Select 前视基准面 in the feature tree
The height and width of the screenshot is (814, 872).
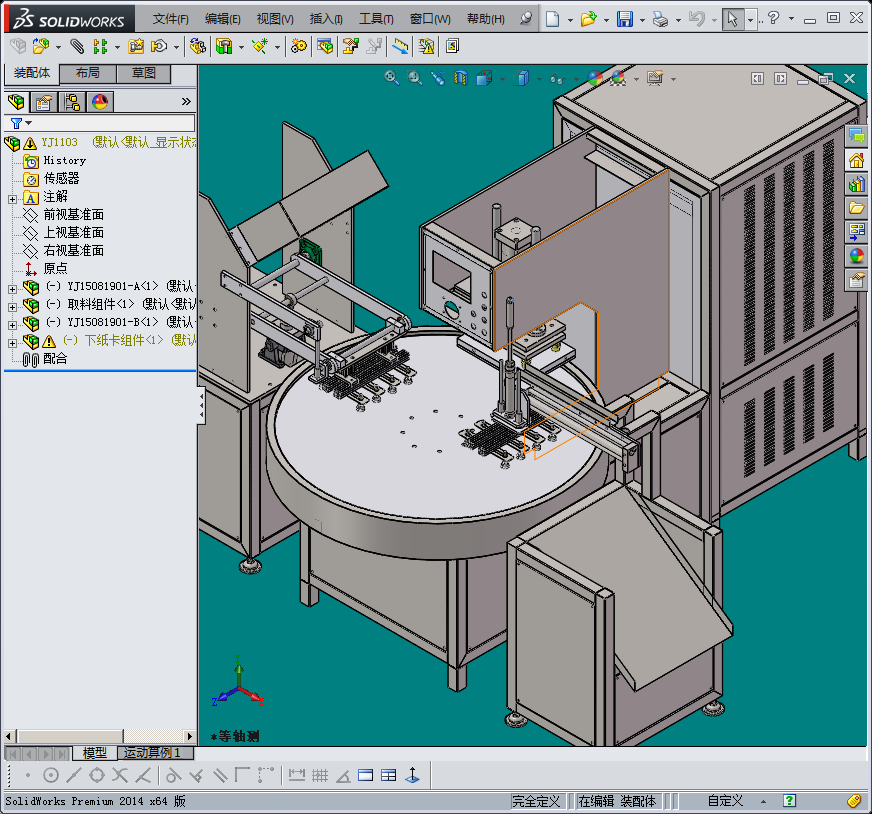tap(73, 215)
